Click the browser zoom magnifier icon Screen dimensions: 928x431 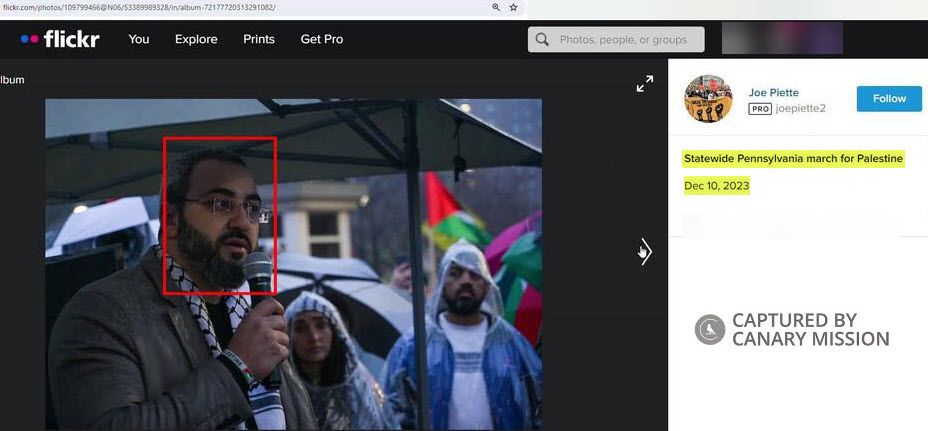[x=496, y=7]
